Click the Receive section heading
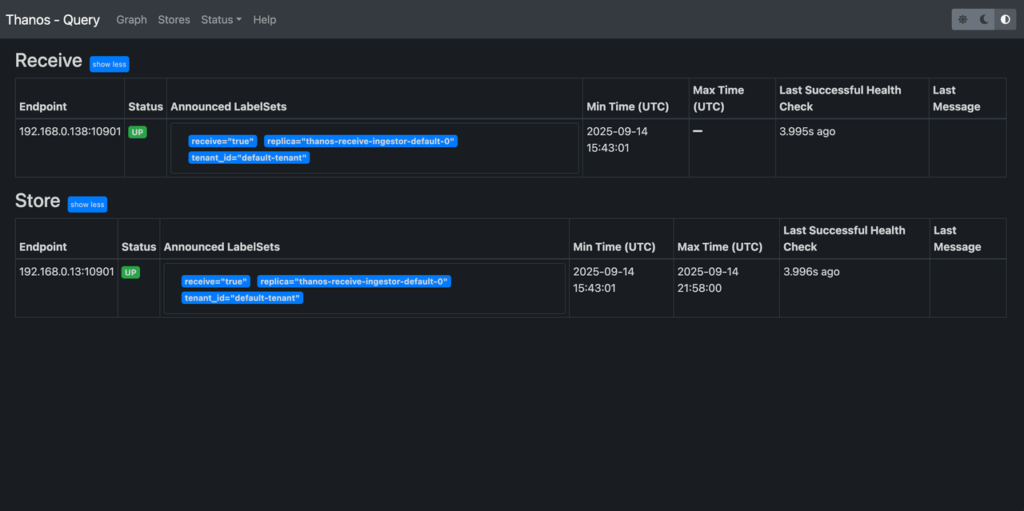The image size is (1024, 511). click(x=48, y=61)
